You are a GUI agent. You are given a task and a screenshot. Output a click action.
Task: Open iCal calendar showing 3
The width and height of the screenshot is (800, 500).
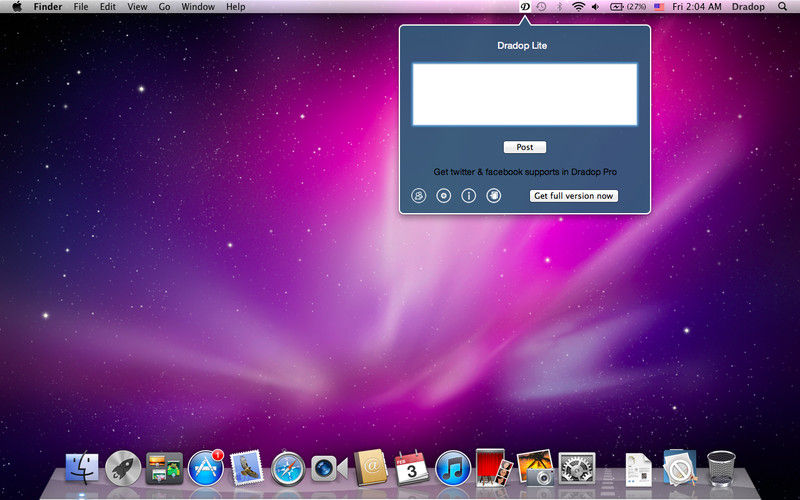[x=412, y=467]
